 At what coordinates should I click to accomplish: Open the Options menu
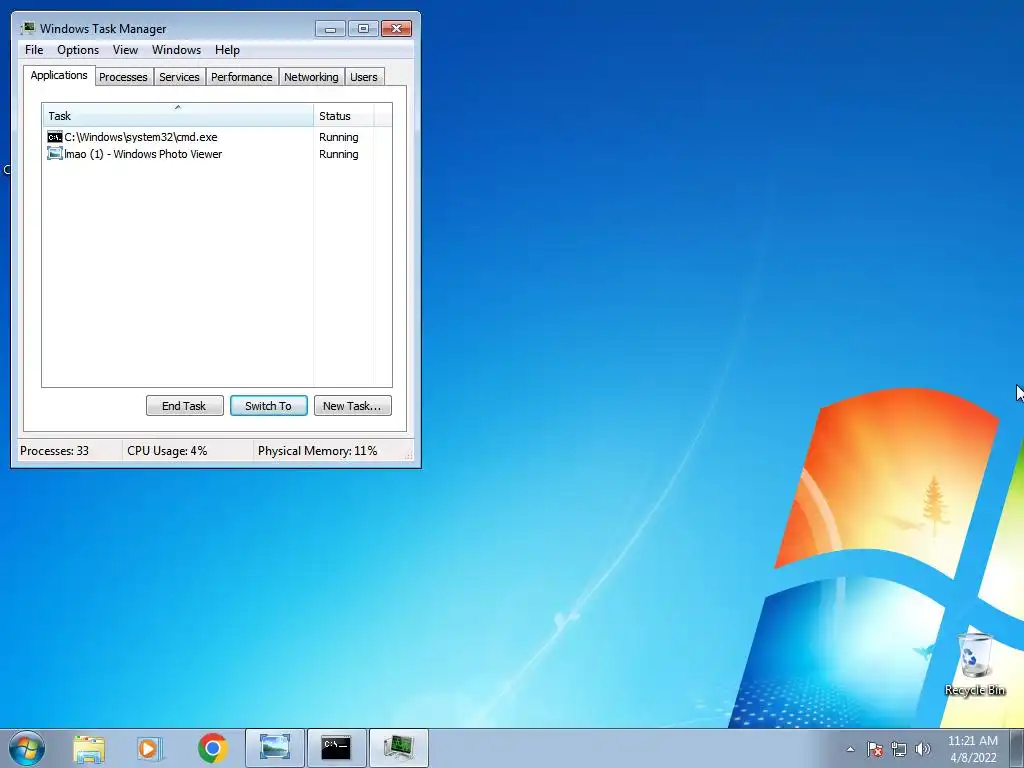pyautogui.click(x=78, y=50)
